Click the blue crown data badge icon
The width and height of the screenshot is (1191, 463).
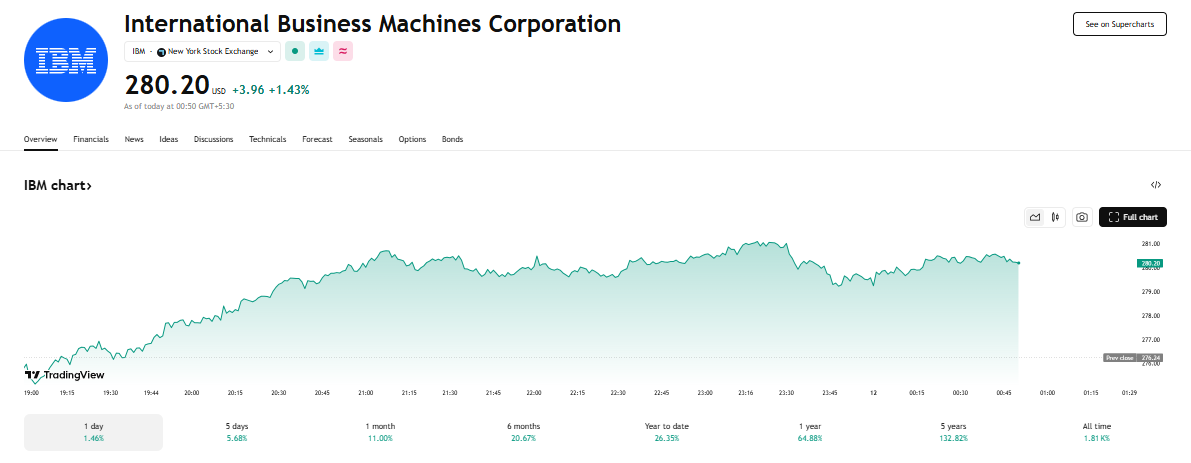point(319,52)
